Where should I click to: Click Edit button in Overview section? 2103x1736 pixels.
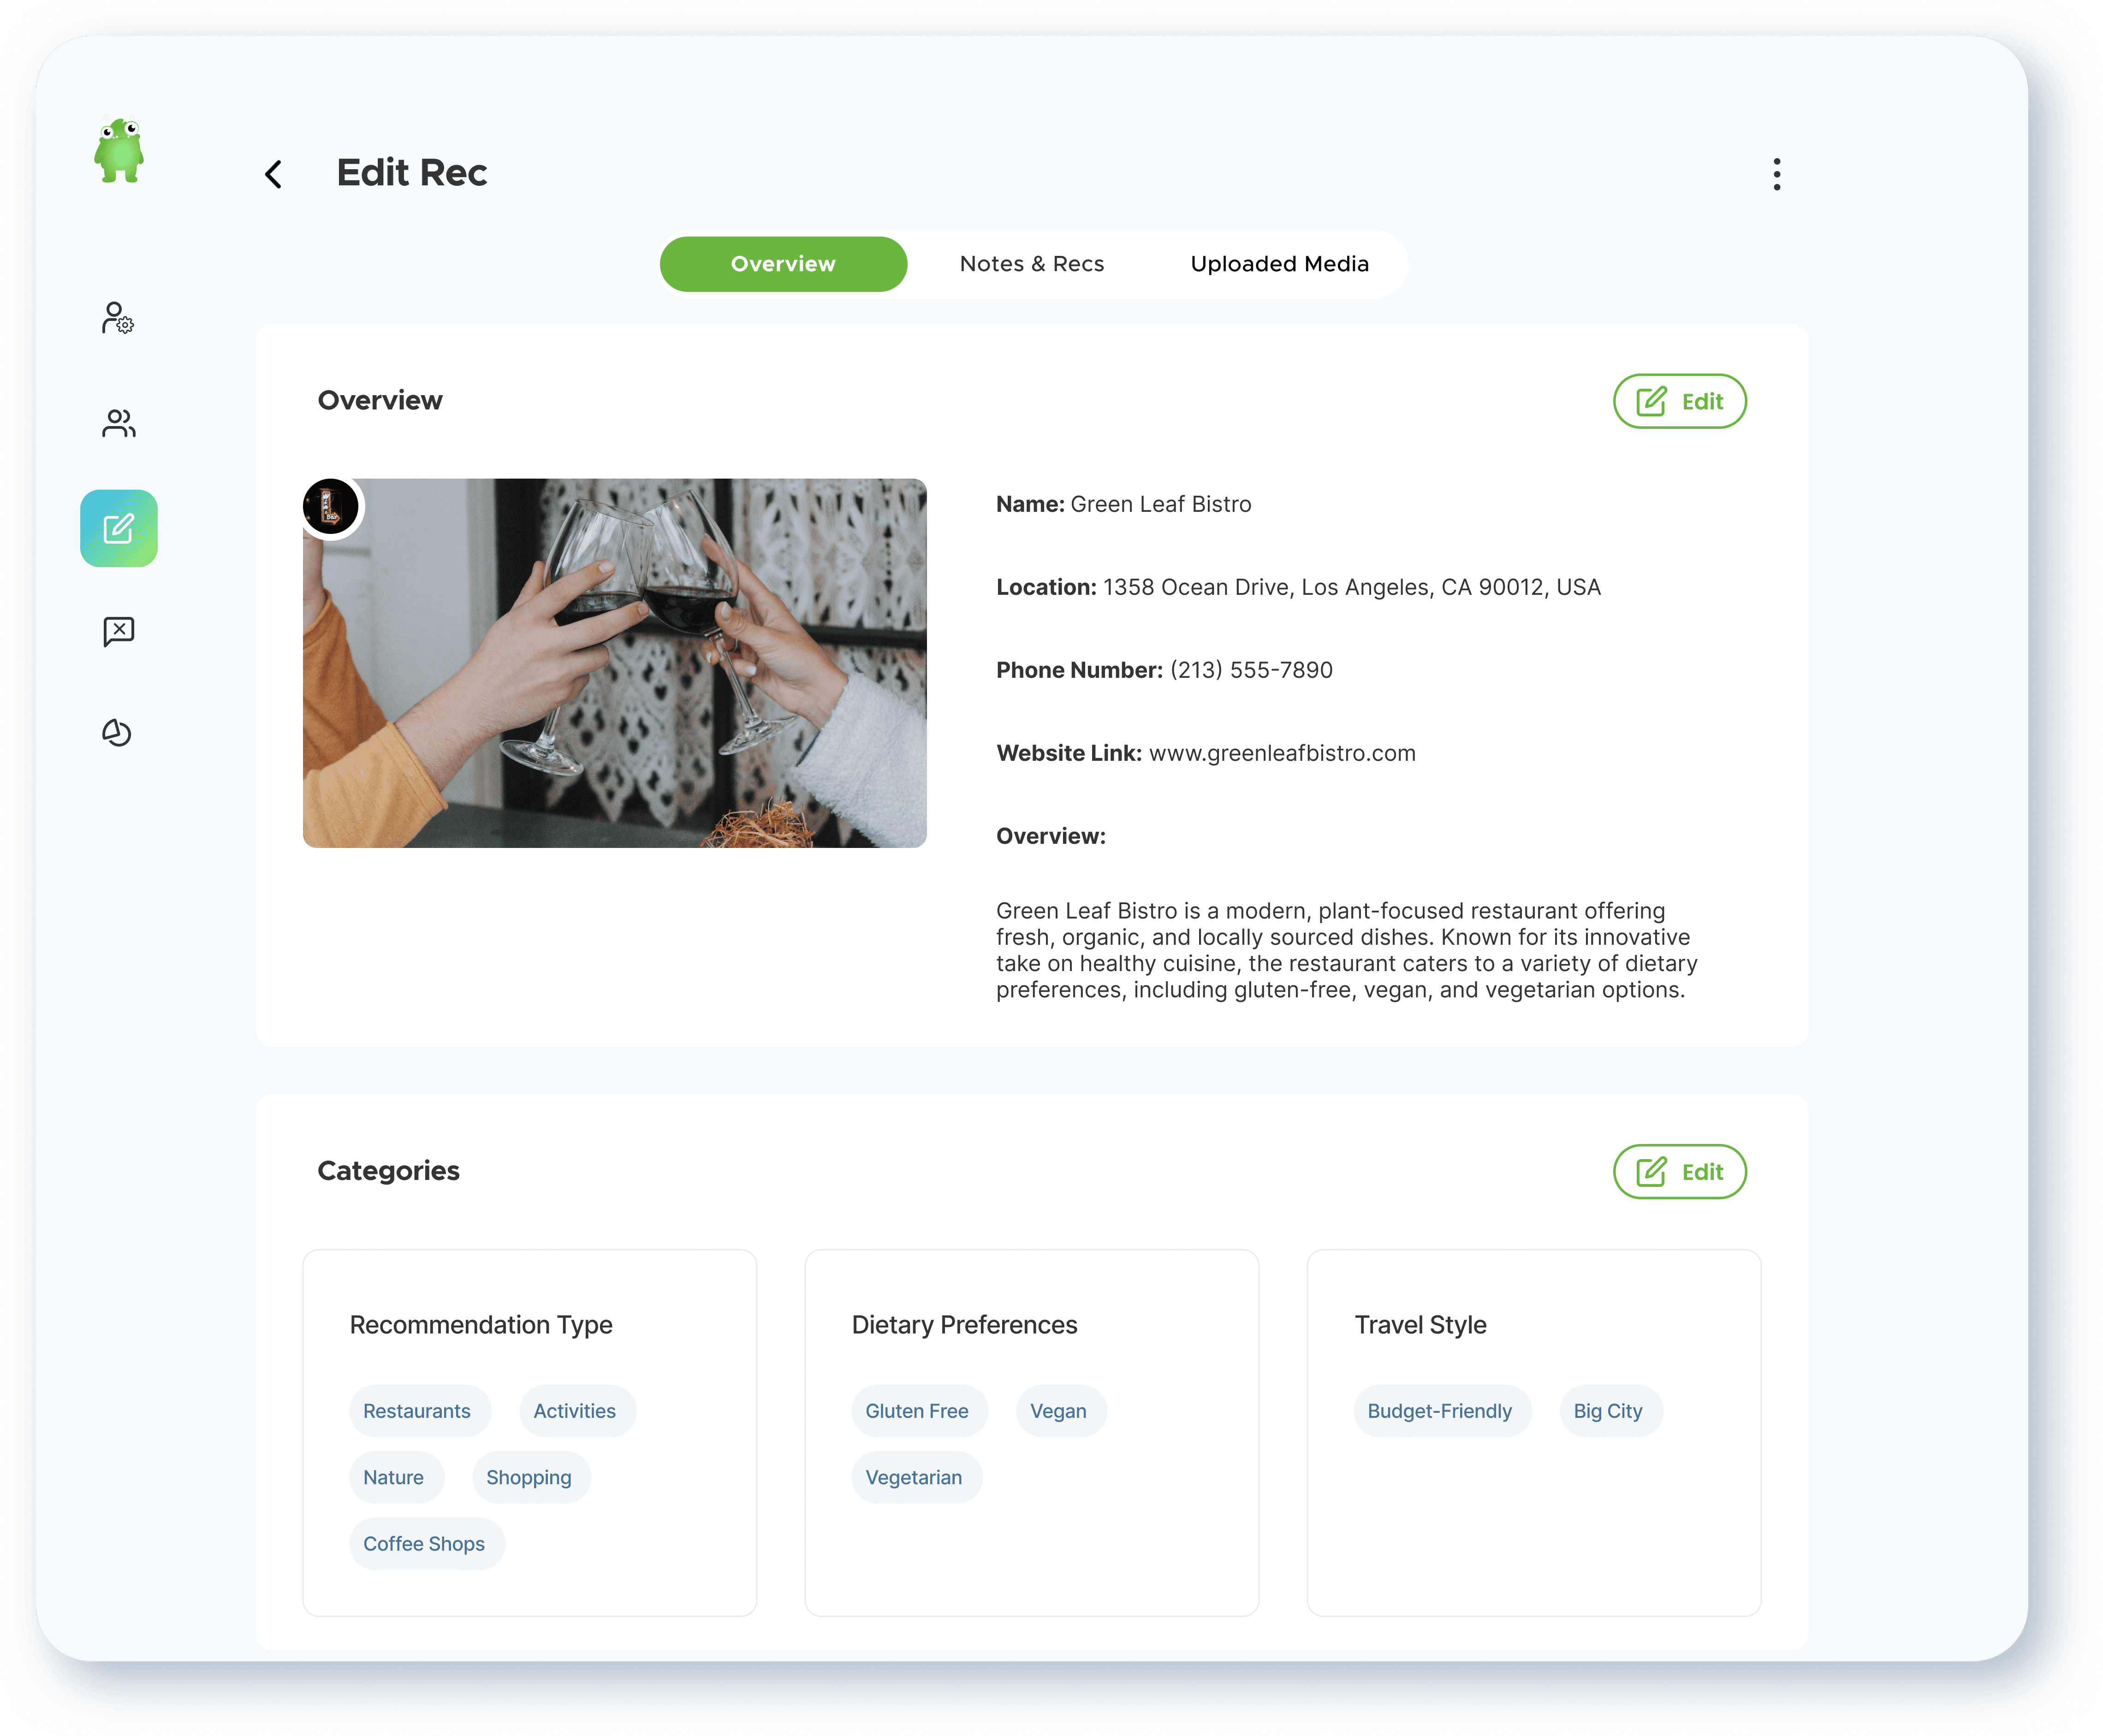point(1679,401)
